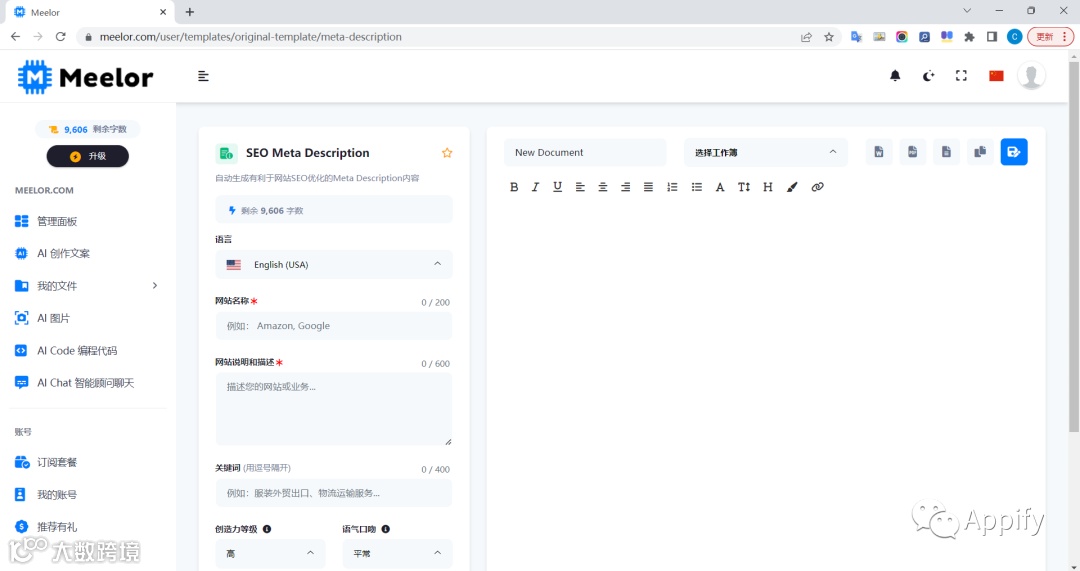Screen dimensions: 1080x571
Task: Open the user profile avatar
Action: pos(1031,76)
